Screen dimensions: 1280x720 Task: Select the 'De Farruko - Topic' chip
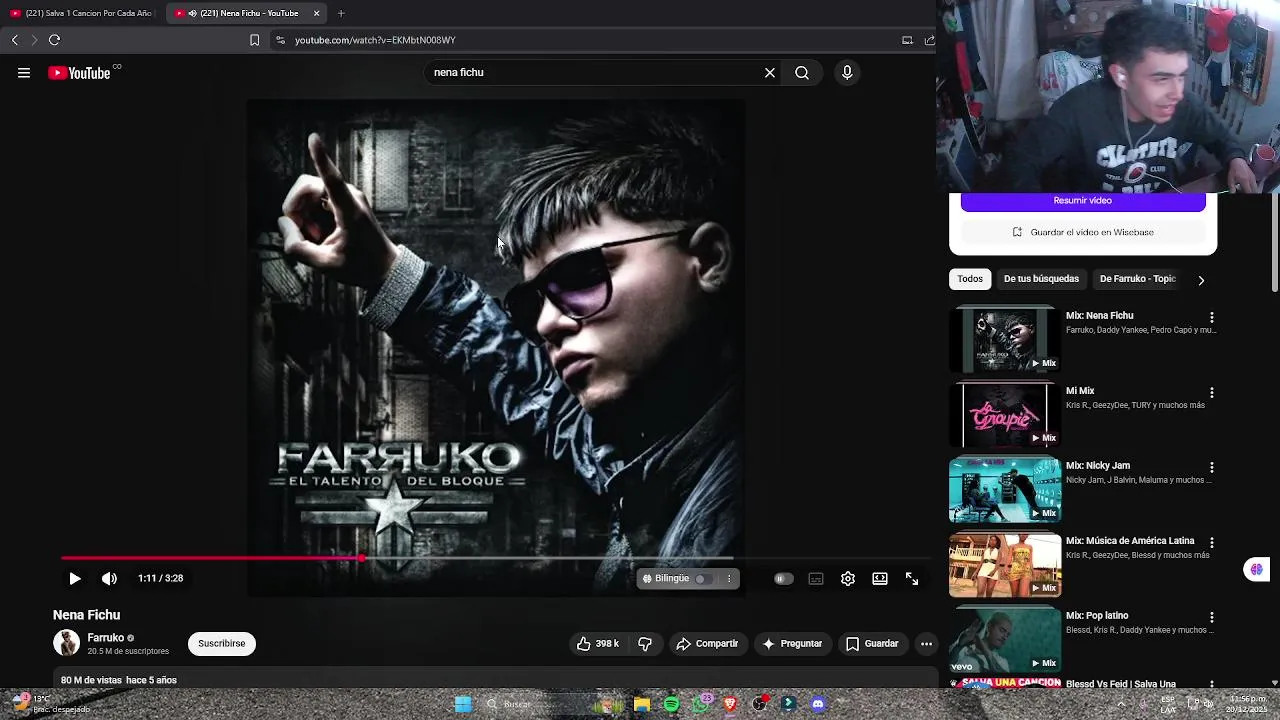click(1137, 279)
